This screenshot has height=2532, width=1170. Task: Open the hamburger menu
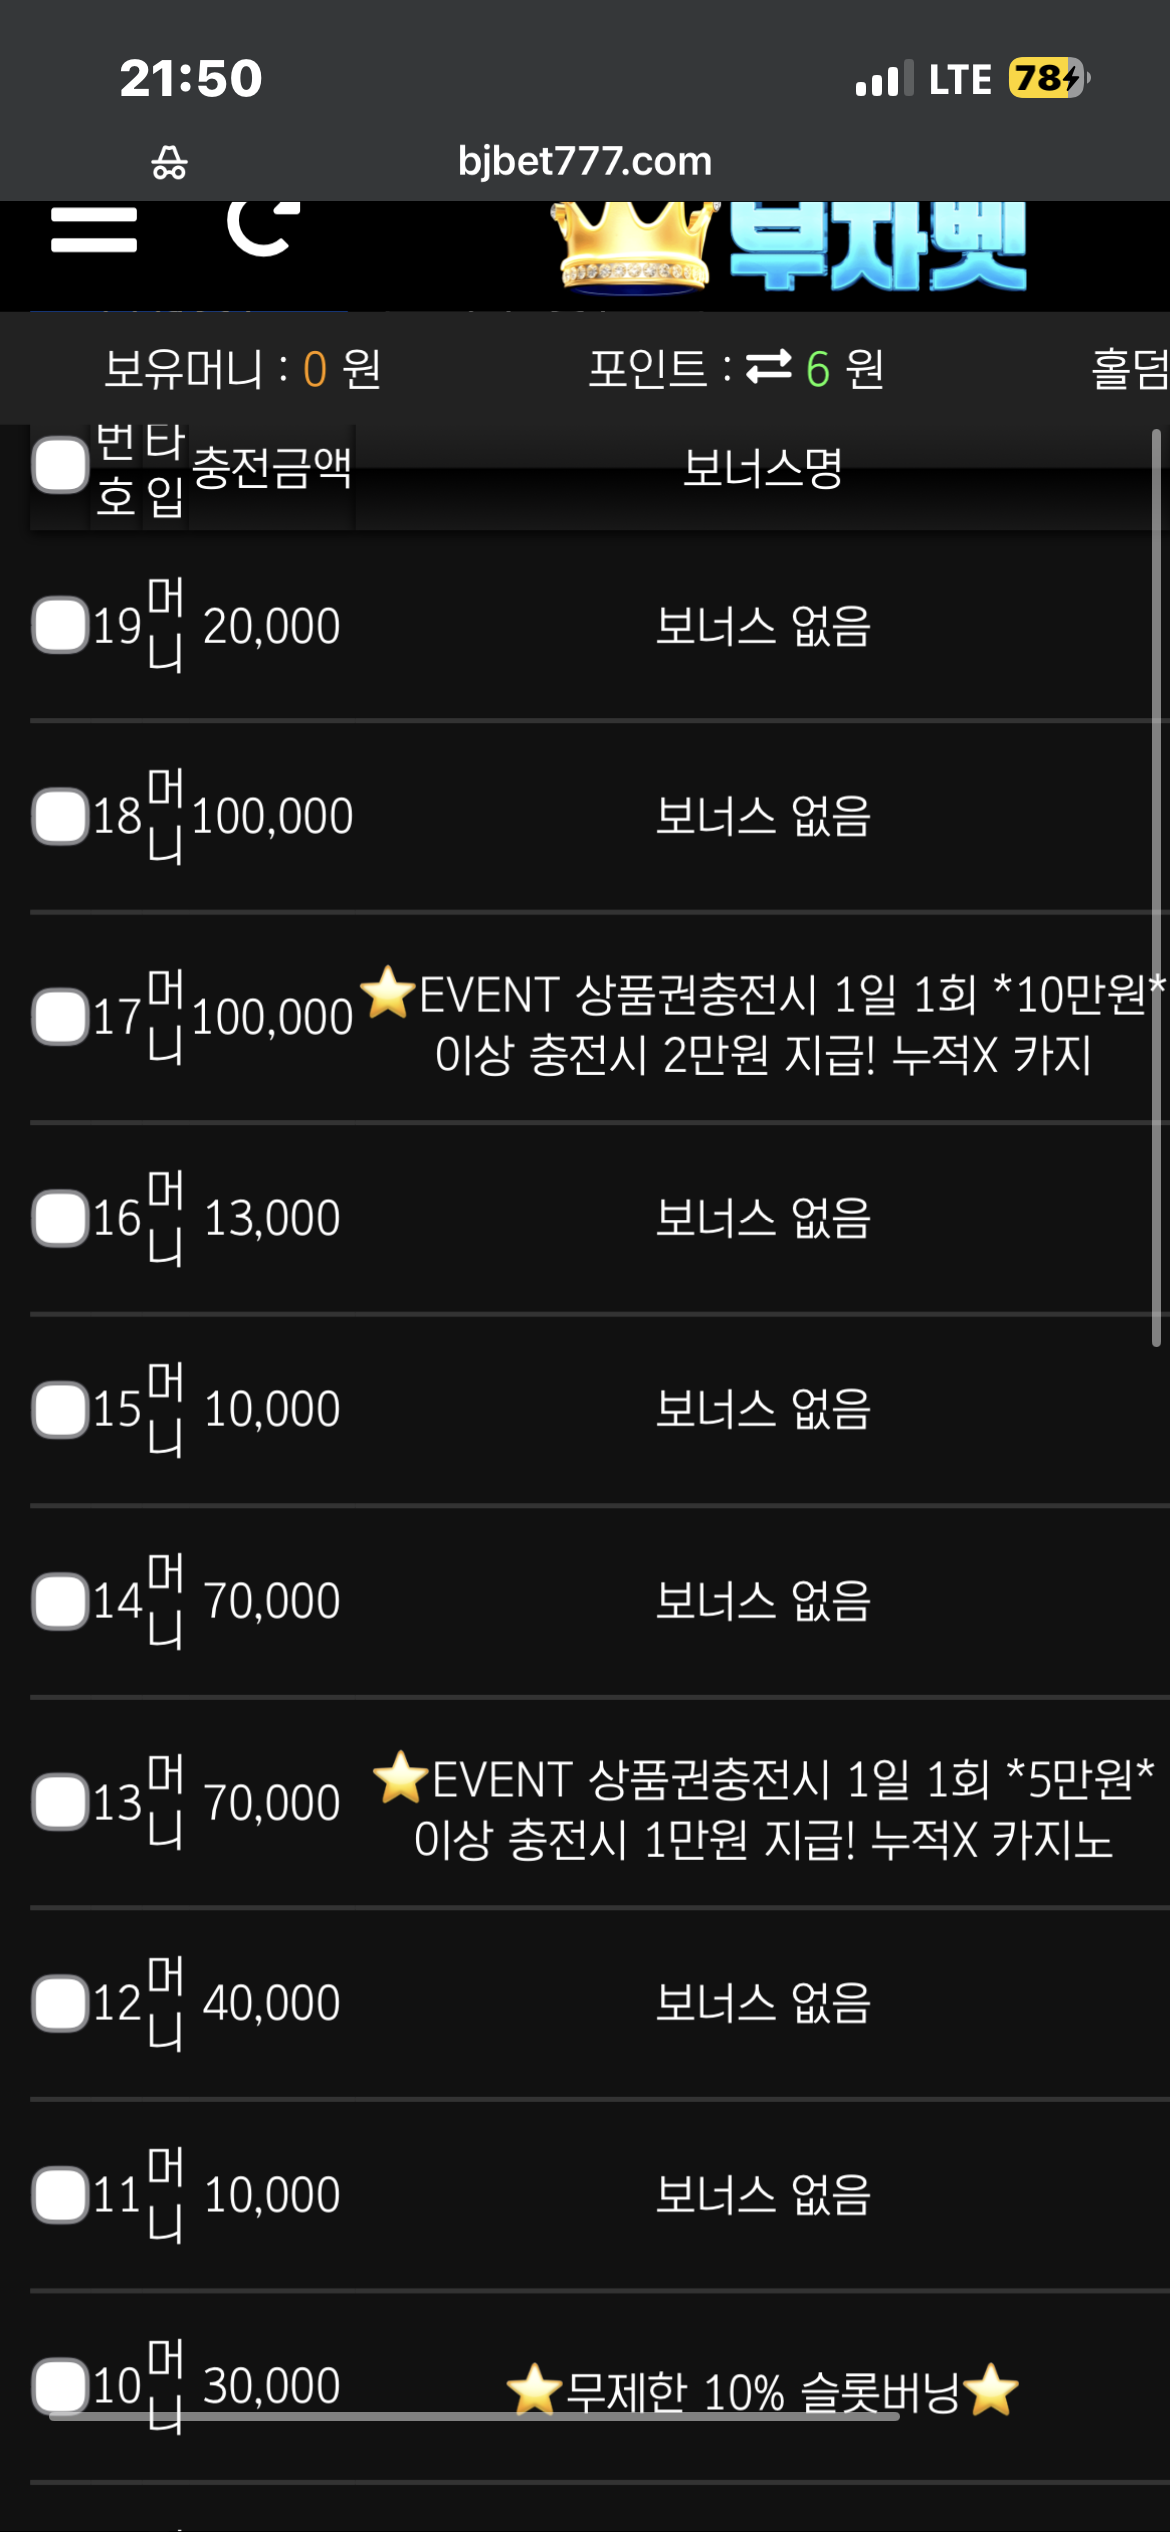tap(94, 229)
